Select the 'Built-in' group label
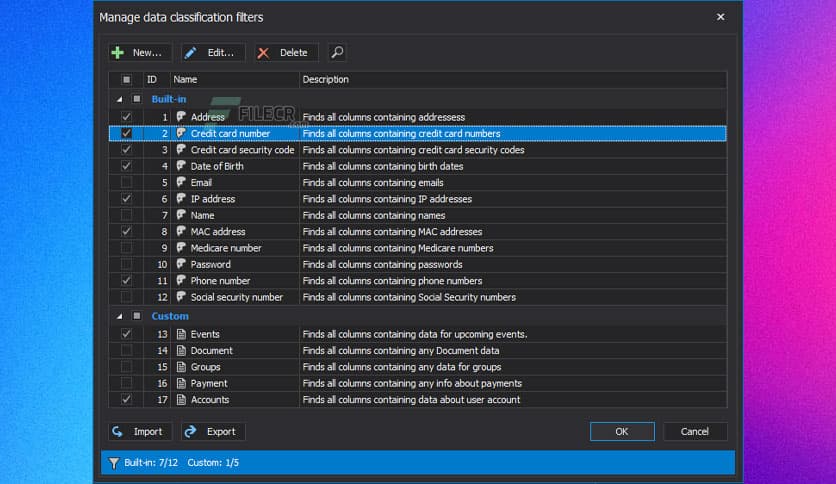 click(x=168, y=99)
